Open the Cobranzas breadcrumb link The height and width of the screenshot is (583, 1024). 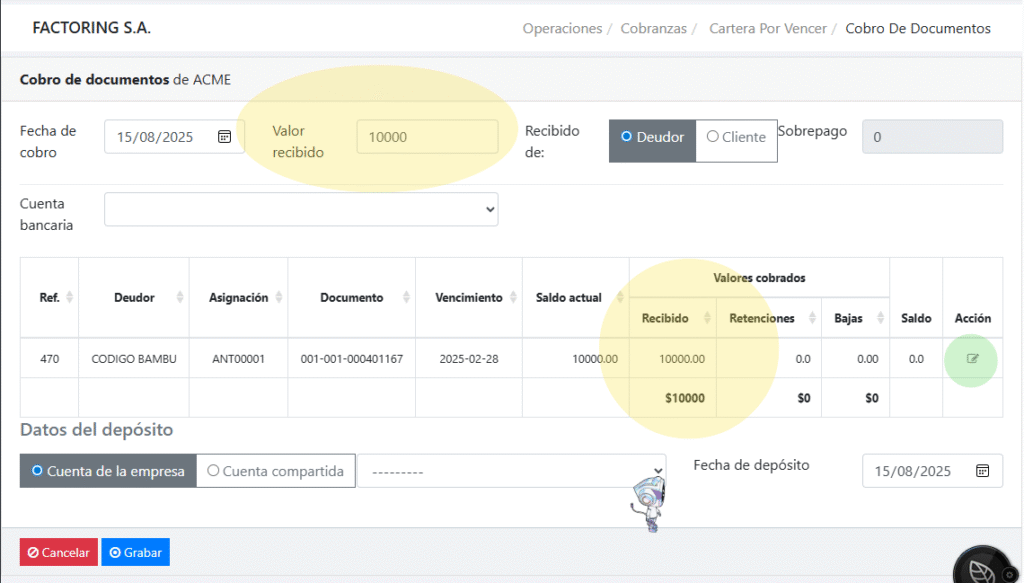click(654, 28)
